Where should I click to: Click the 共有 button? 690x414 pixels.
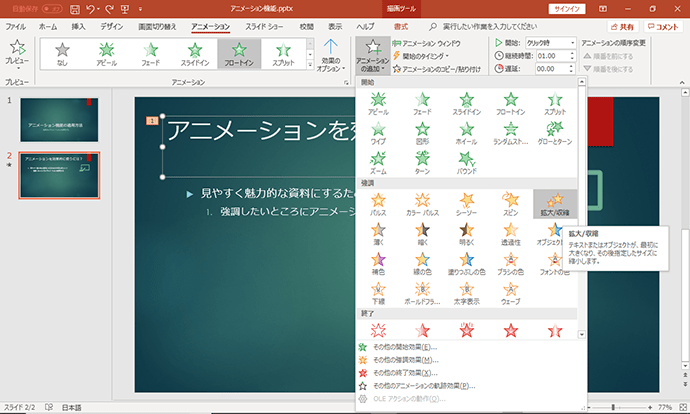pyautogui.click(x=623, y=27)
